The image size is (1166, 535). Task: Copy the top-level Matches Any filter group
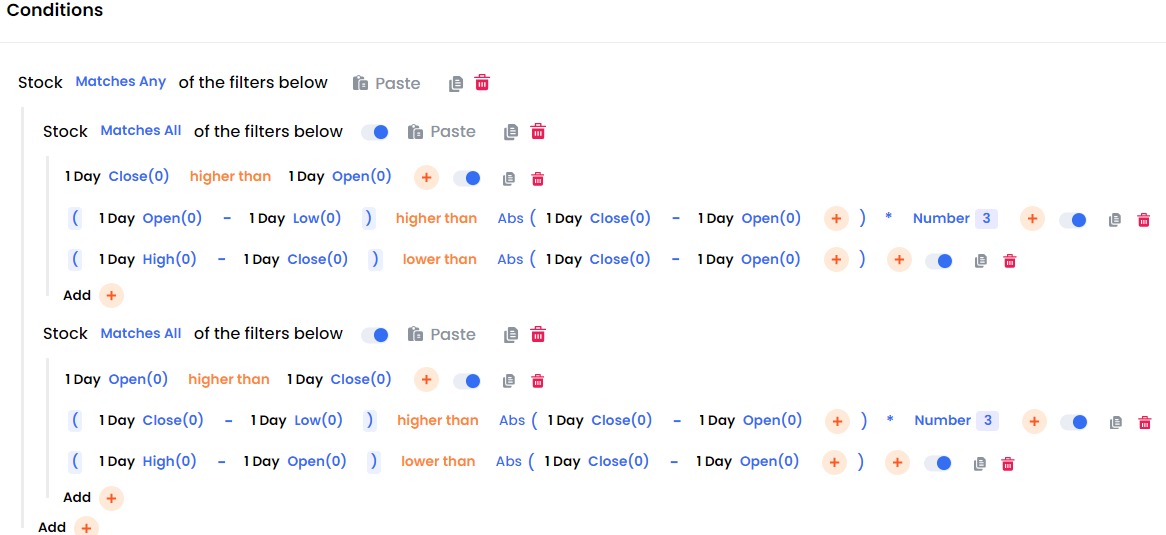(x=456, y=83)
